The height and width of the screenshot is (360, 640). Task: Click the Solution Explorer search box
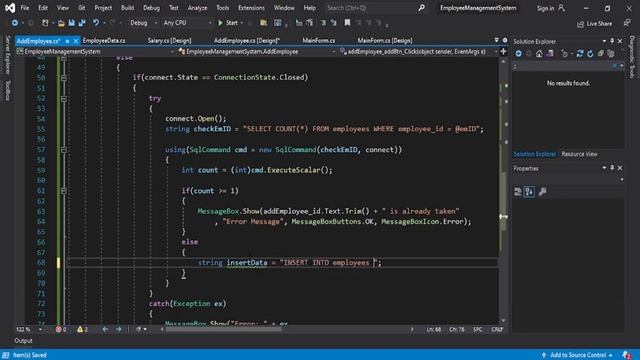coord(564,66)
